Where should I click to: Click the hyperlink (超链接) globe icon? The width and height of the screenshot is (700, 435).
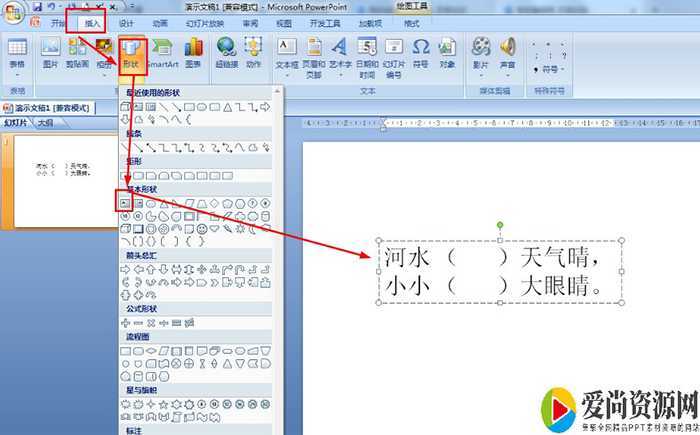click(226, 52)
